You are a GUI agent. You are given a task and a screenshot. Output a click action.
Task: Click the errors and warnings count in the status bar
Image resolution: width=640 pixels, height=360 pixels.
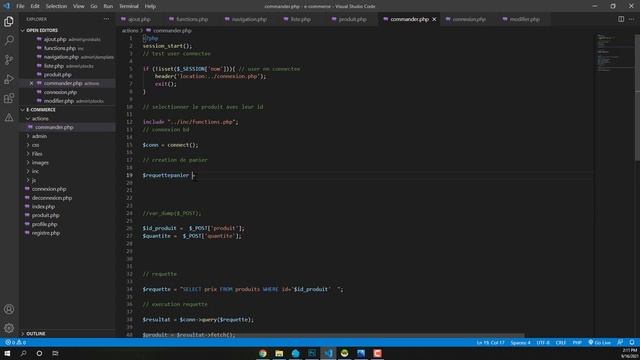(x=16, y=342)
